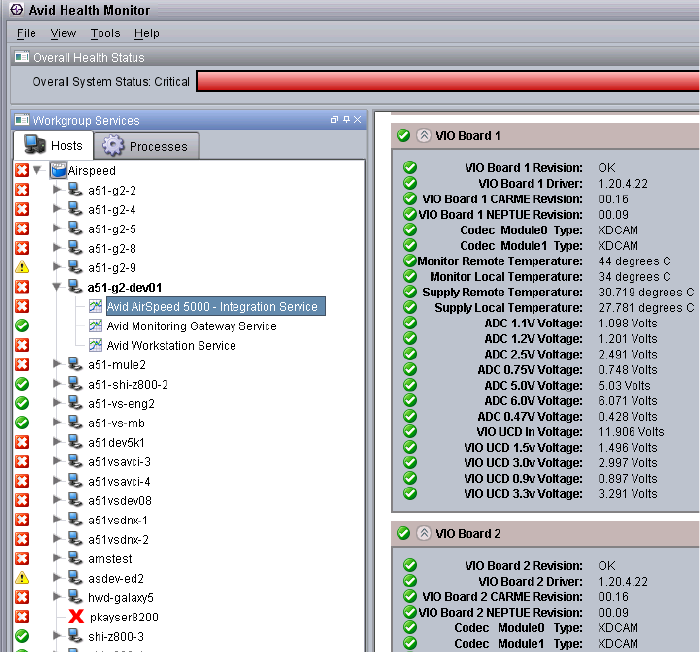700x652 pixels.
Task: Select the a51dev5k1 host
Action: (x=116, y=442)
